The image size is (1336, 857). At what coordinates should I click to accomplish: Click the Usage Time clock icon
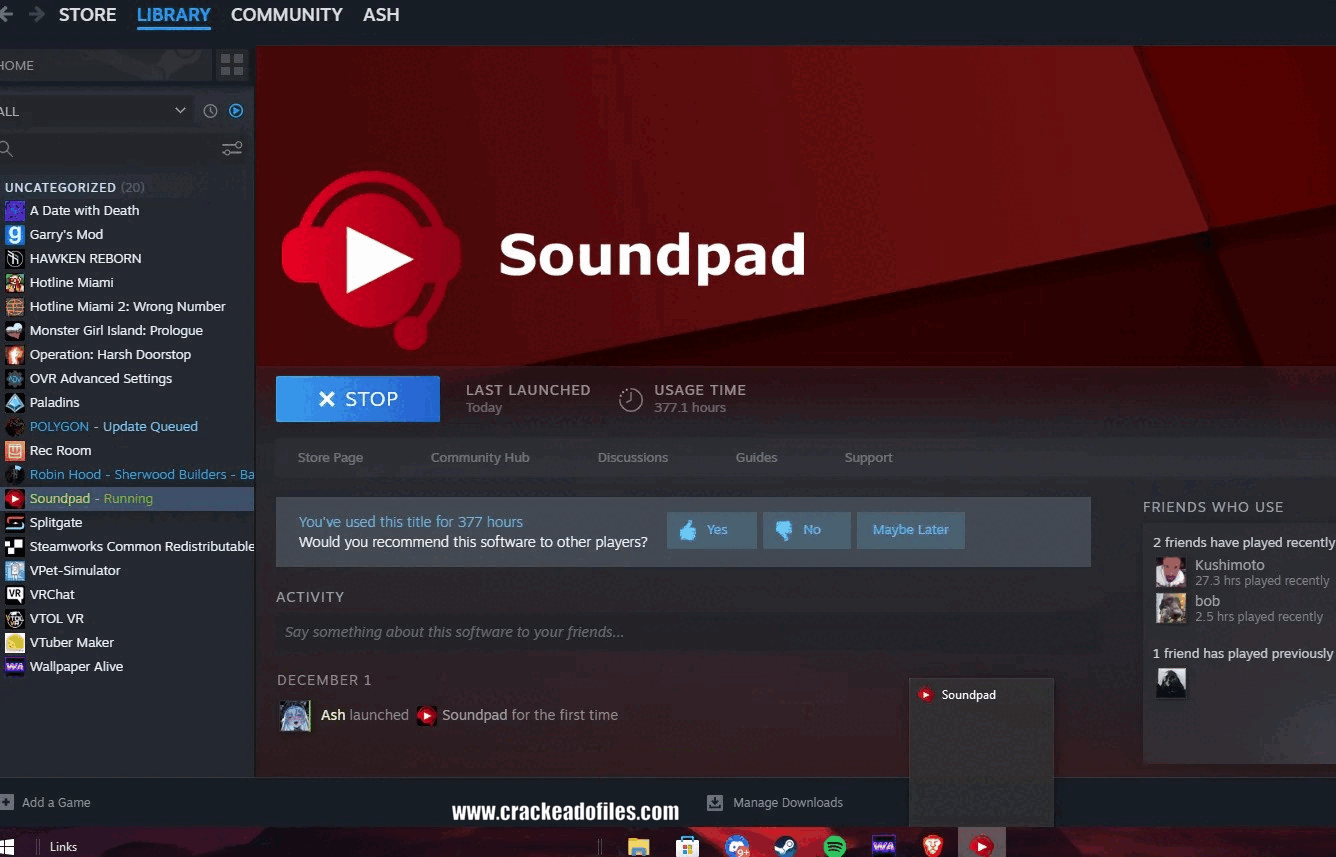click(631, 400)
